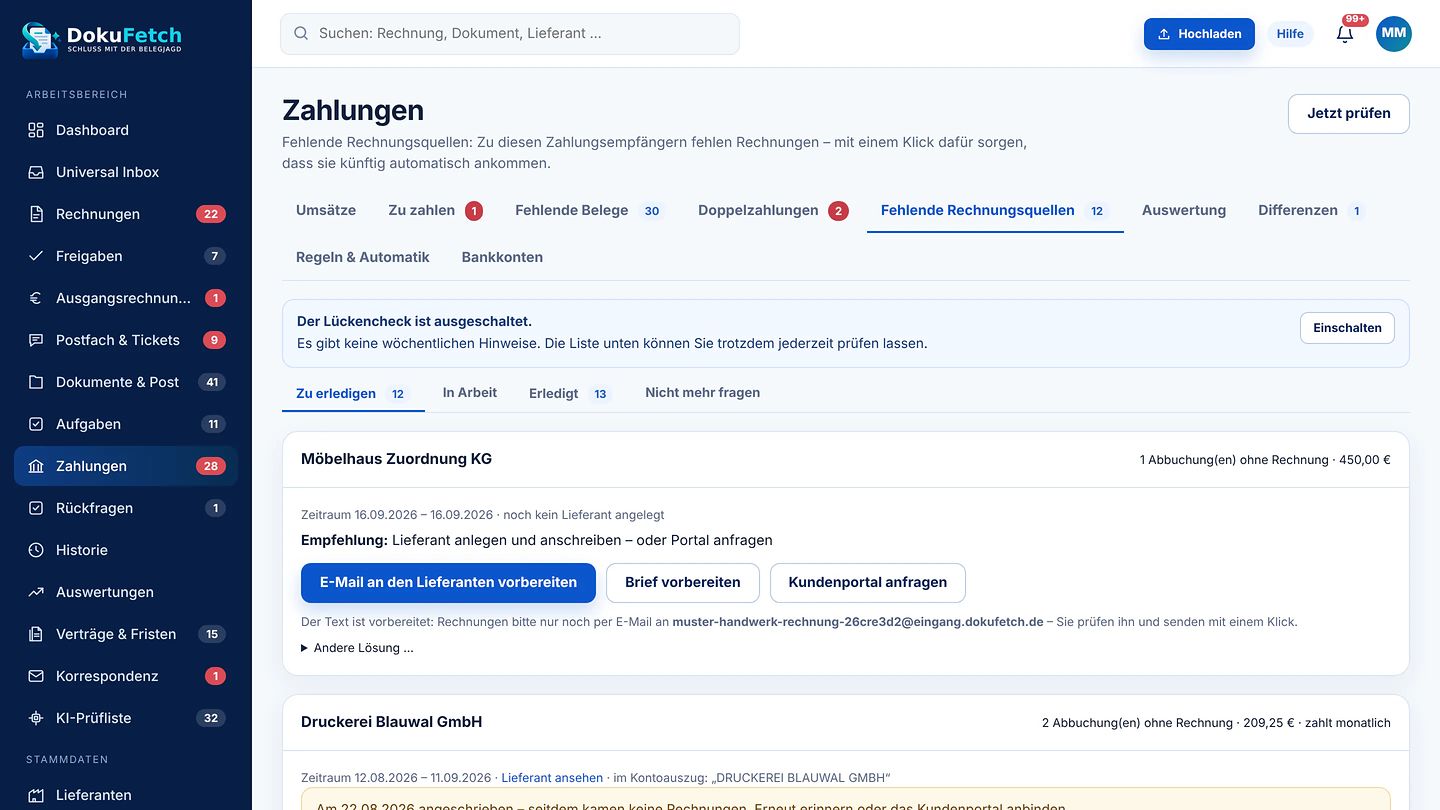Image resolution: width=1440 pixels, height=810 pixels.
Task: Click the Freigaben checkmark icon
Action: 36,256
